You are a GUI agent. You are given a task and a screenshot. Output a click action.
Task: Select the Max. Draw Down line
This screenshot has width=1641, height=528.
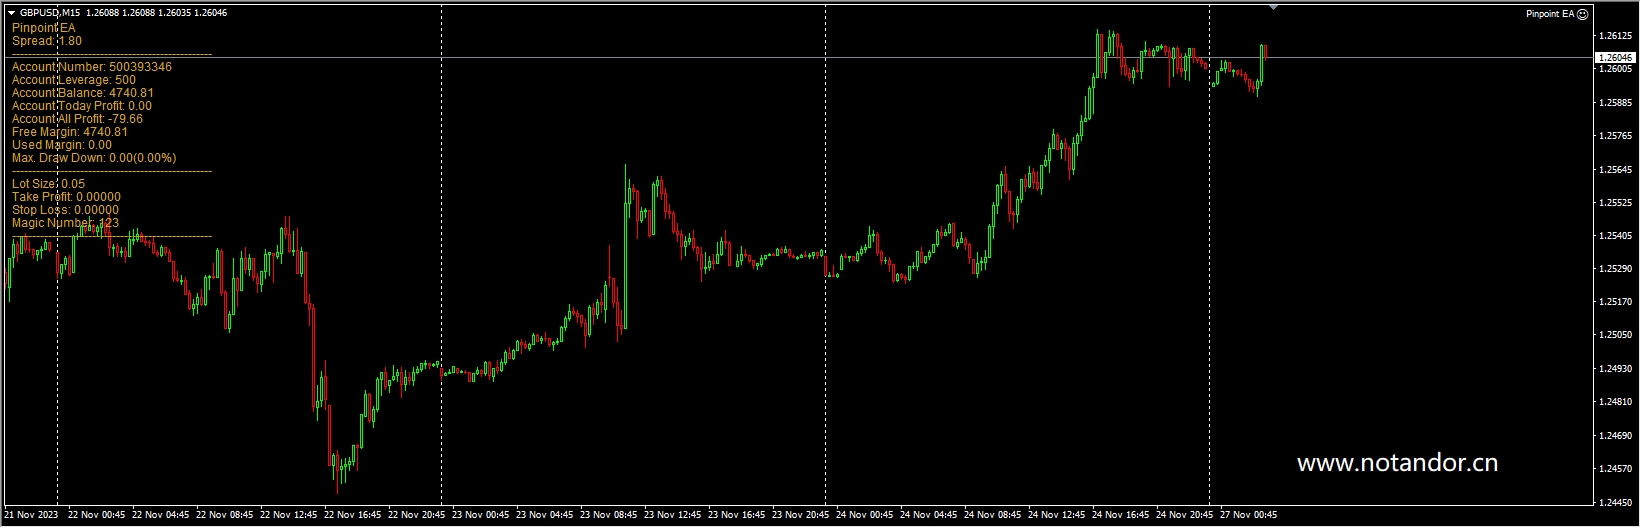pyautogui.click(x=94, y=158)
